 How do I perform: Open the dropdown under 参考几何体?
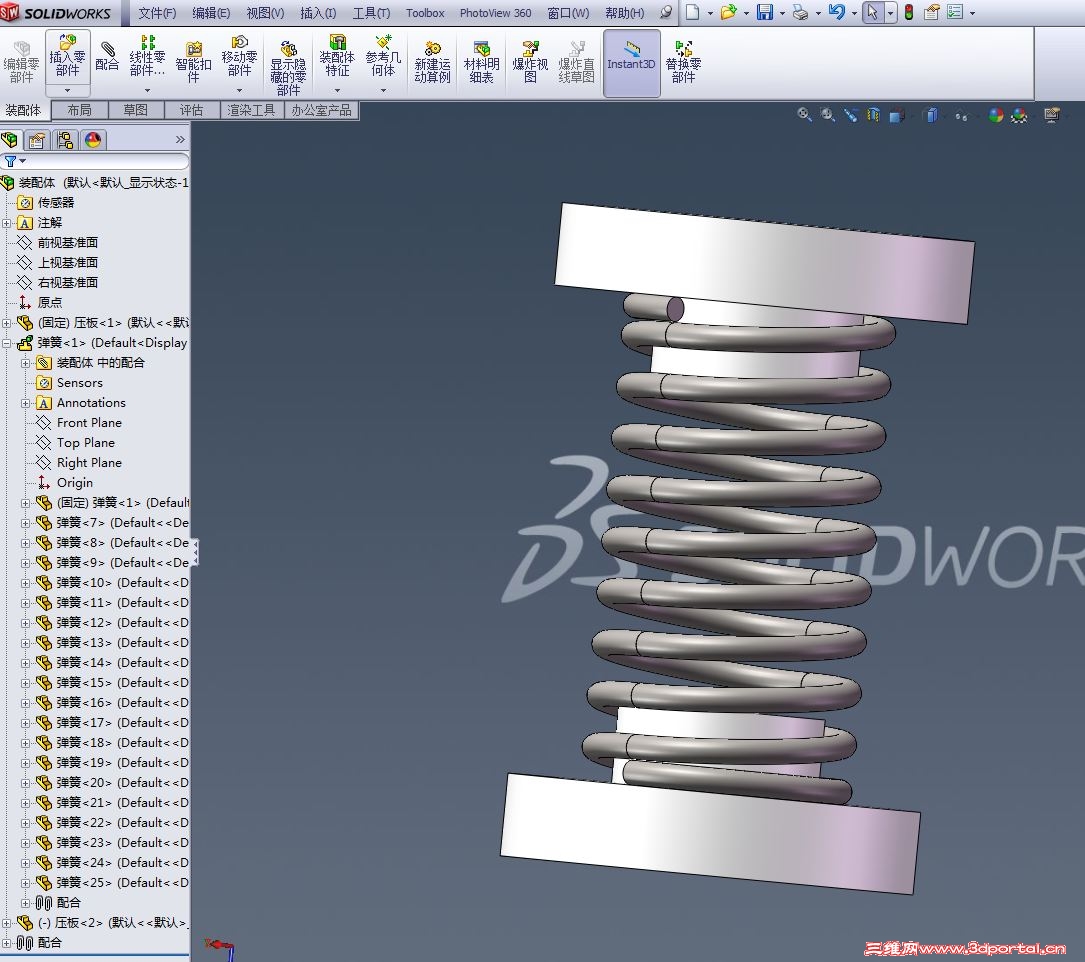click(x=383, y=91)
